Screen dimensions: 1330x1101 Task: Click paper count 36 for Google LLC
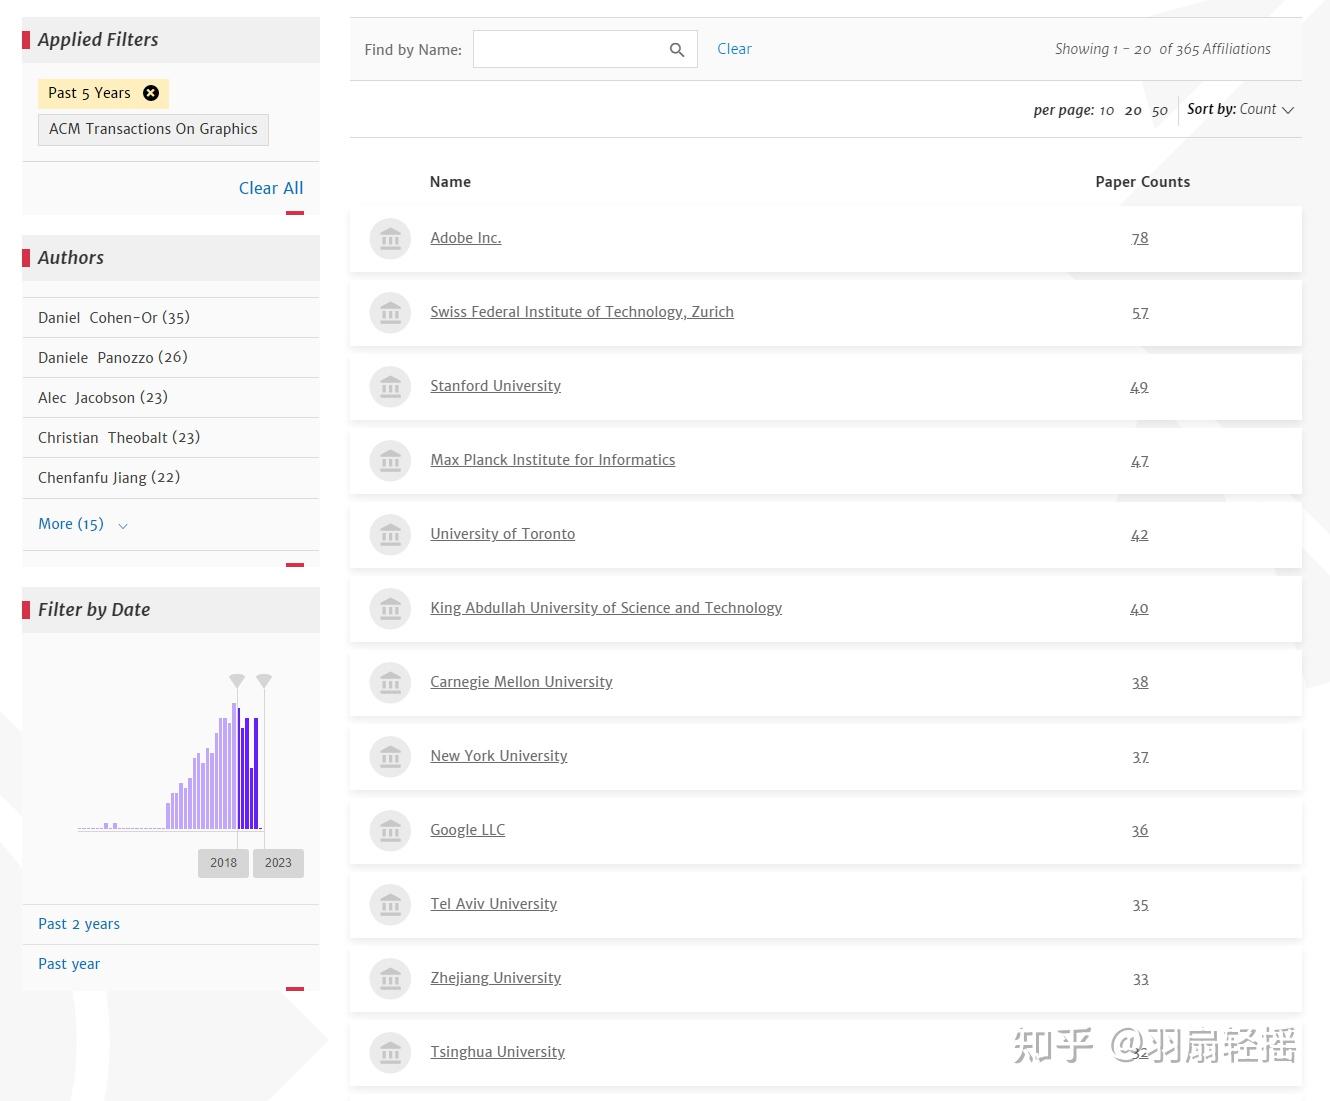click(x=1140, y=830)
